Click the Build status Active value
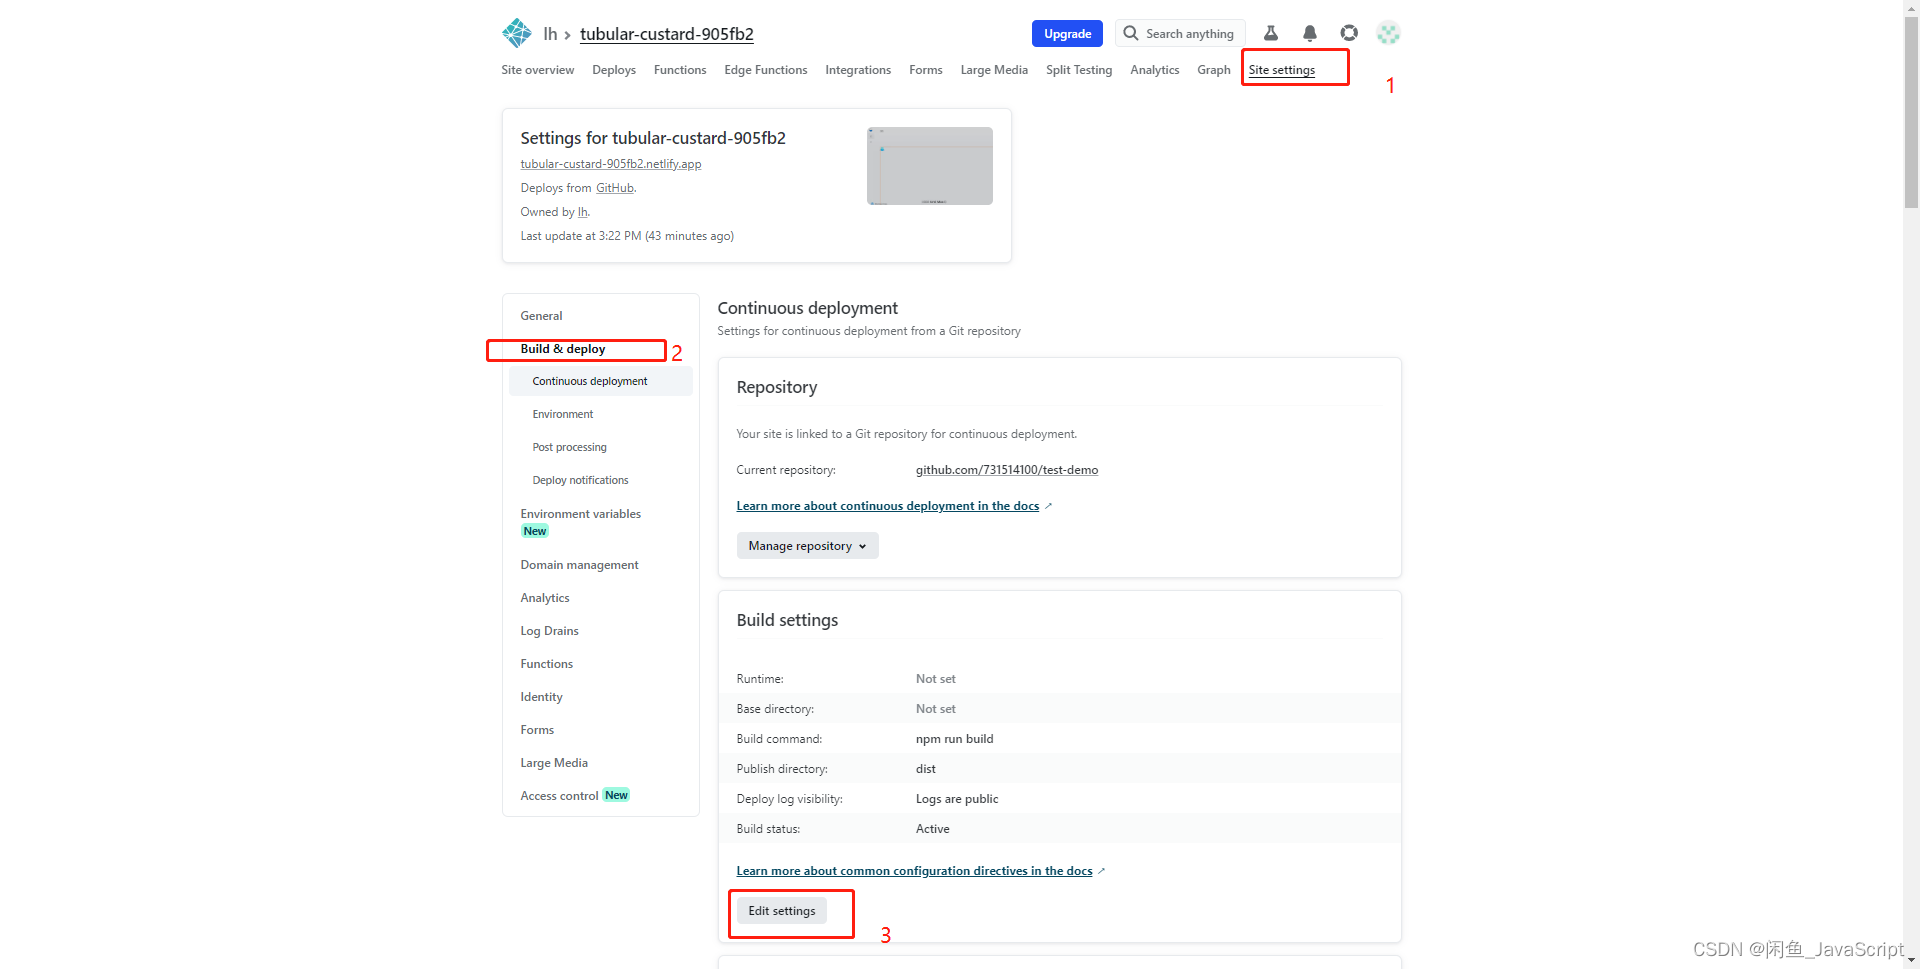The image size is (1920, 969). 933,829
